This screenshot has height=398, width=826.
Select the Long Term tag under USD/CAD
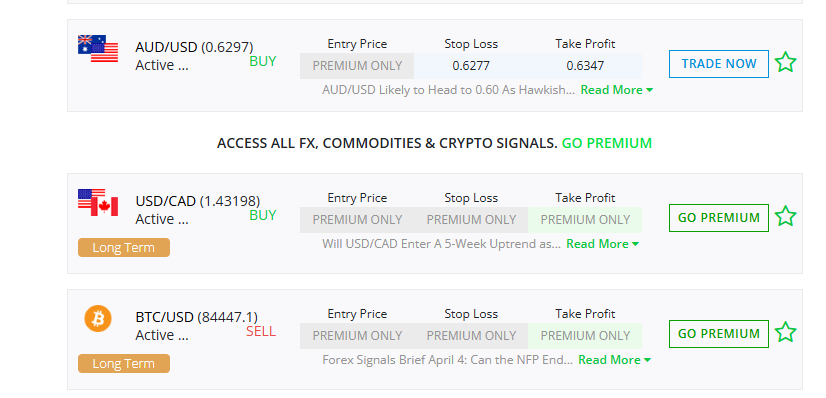[x=124, y=247]
